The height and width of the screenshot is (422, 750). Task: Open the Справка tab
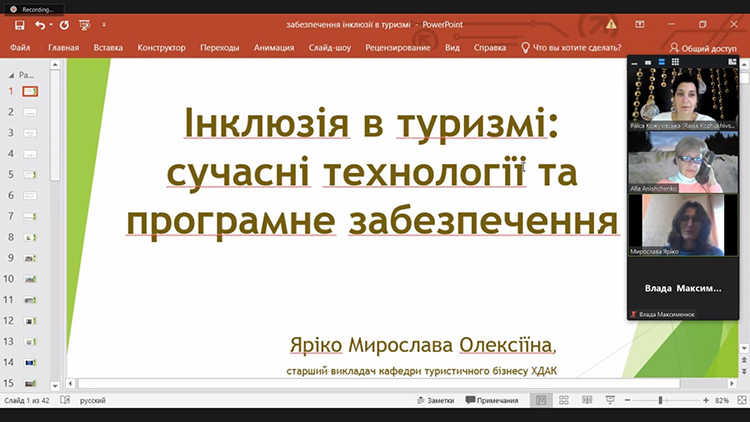(x=490, y=47)
